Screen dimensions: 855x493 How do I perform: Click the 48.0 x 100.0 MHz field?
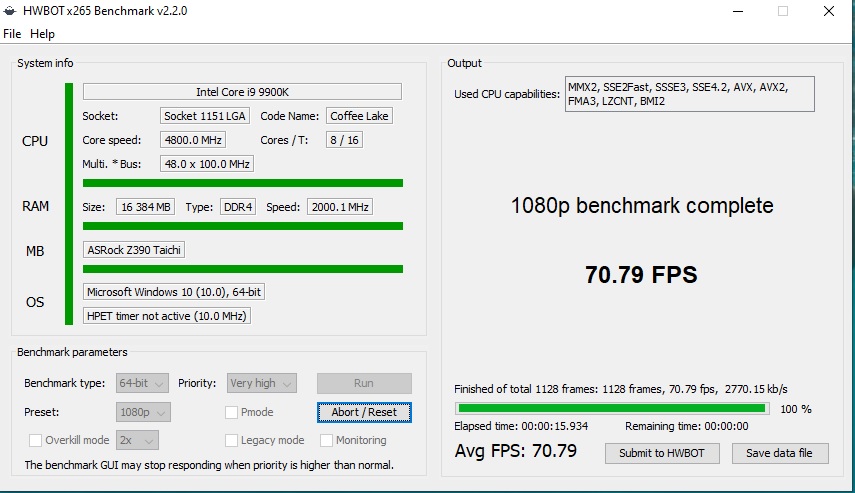[x=207, y=164]
